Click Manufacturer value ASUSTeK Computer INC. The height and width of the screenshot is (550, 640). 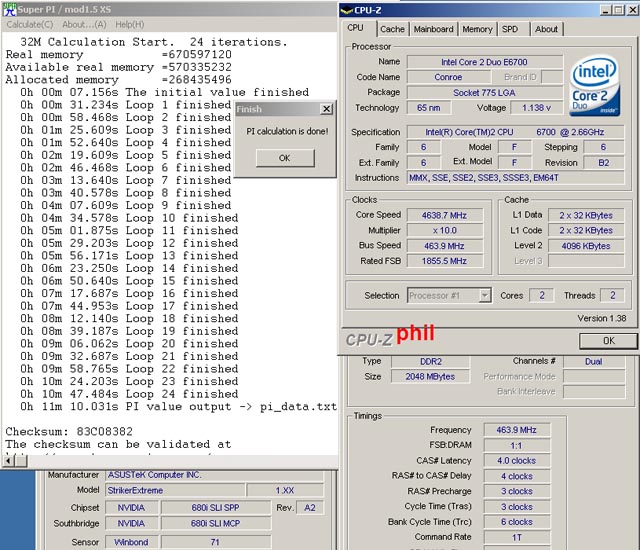(x=215, y=475)
